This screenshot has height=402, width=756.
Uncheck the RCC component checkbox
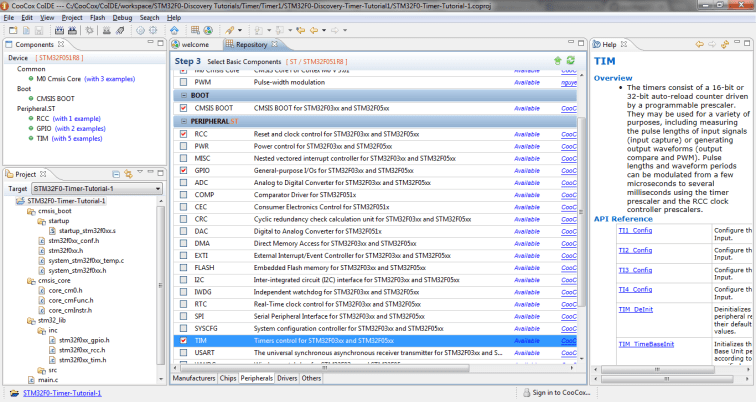pos(183,133)
